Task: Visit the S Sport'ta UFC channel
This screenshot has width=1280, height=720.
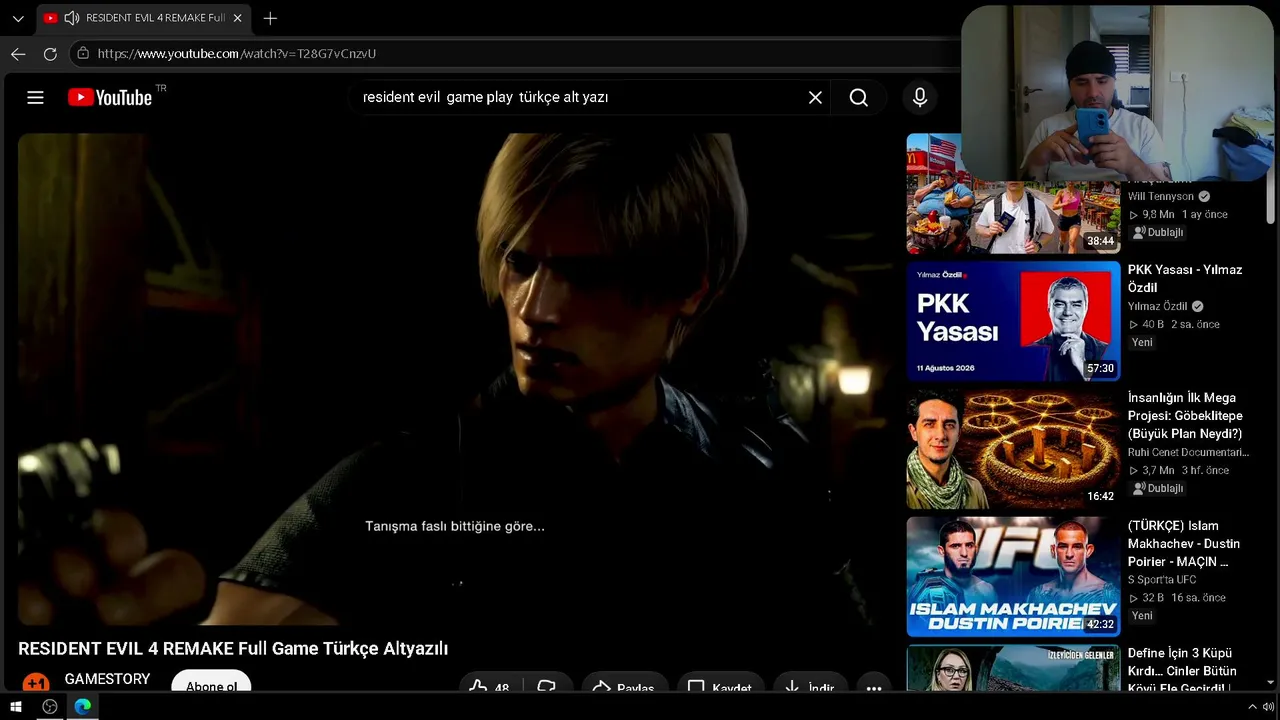Action: (1162, 580)
